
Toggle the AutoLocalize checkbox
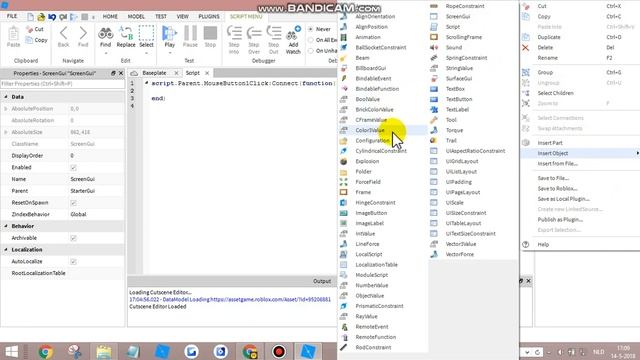73,262
